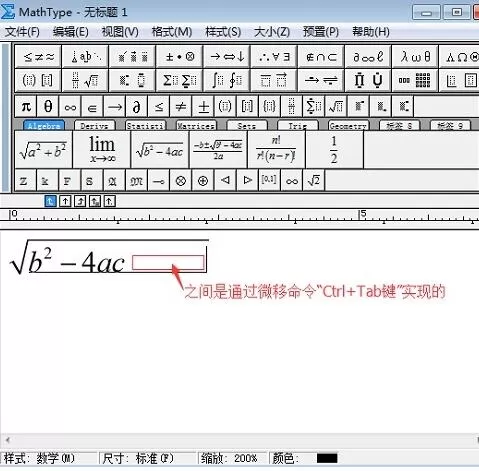The height and width of the screenshot is (471, 479).
Task: Switch to the Sets tab
Action: click(x=247, y=126)
